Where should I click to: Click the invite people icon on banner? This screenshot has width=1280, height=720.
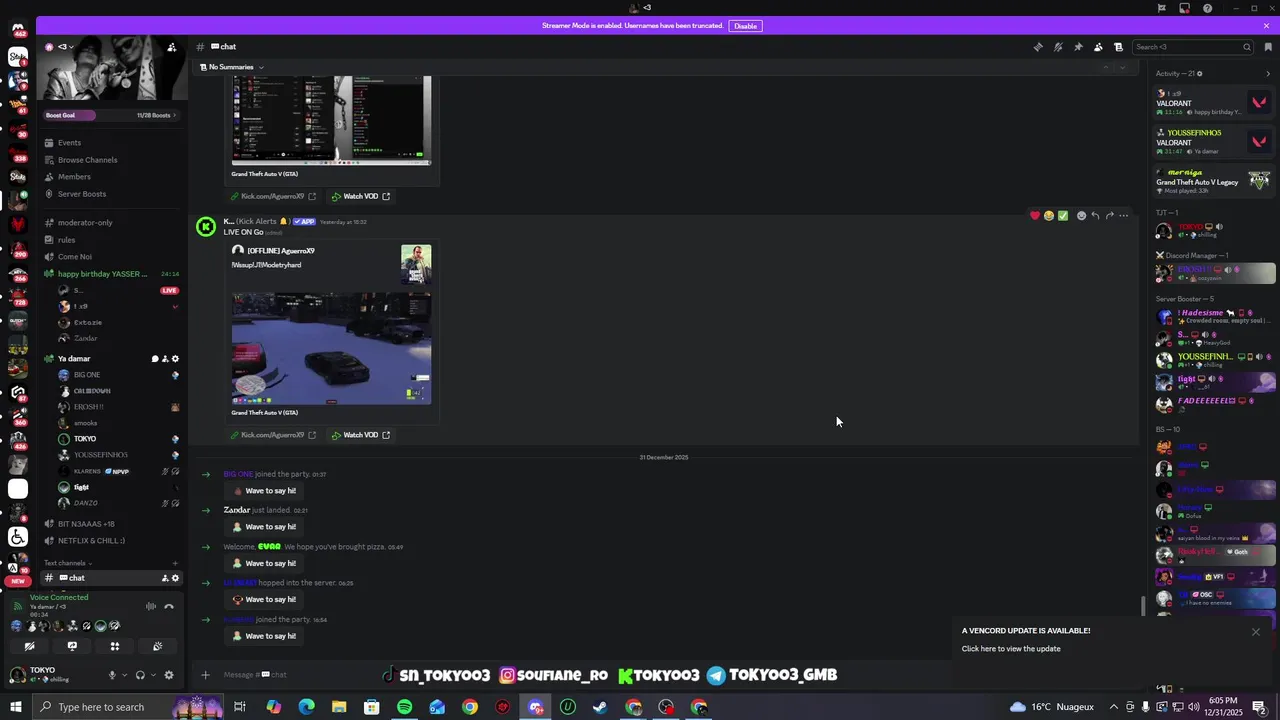(172, 47)
